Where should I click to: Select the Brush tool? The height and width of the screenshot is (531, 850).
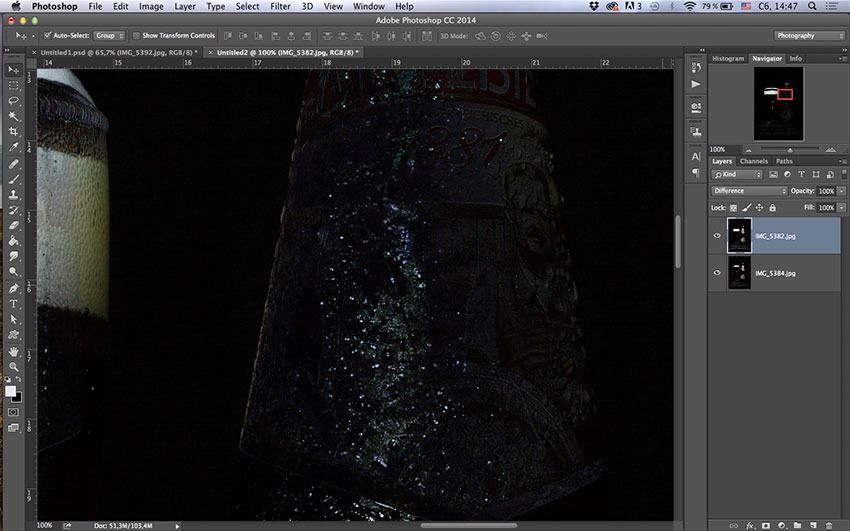point(14,179)
